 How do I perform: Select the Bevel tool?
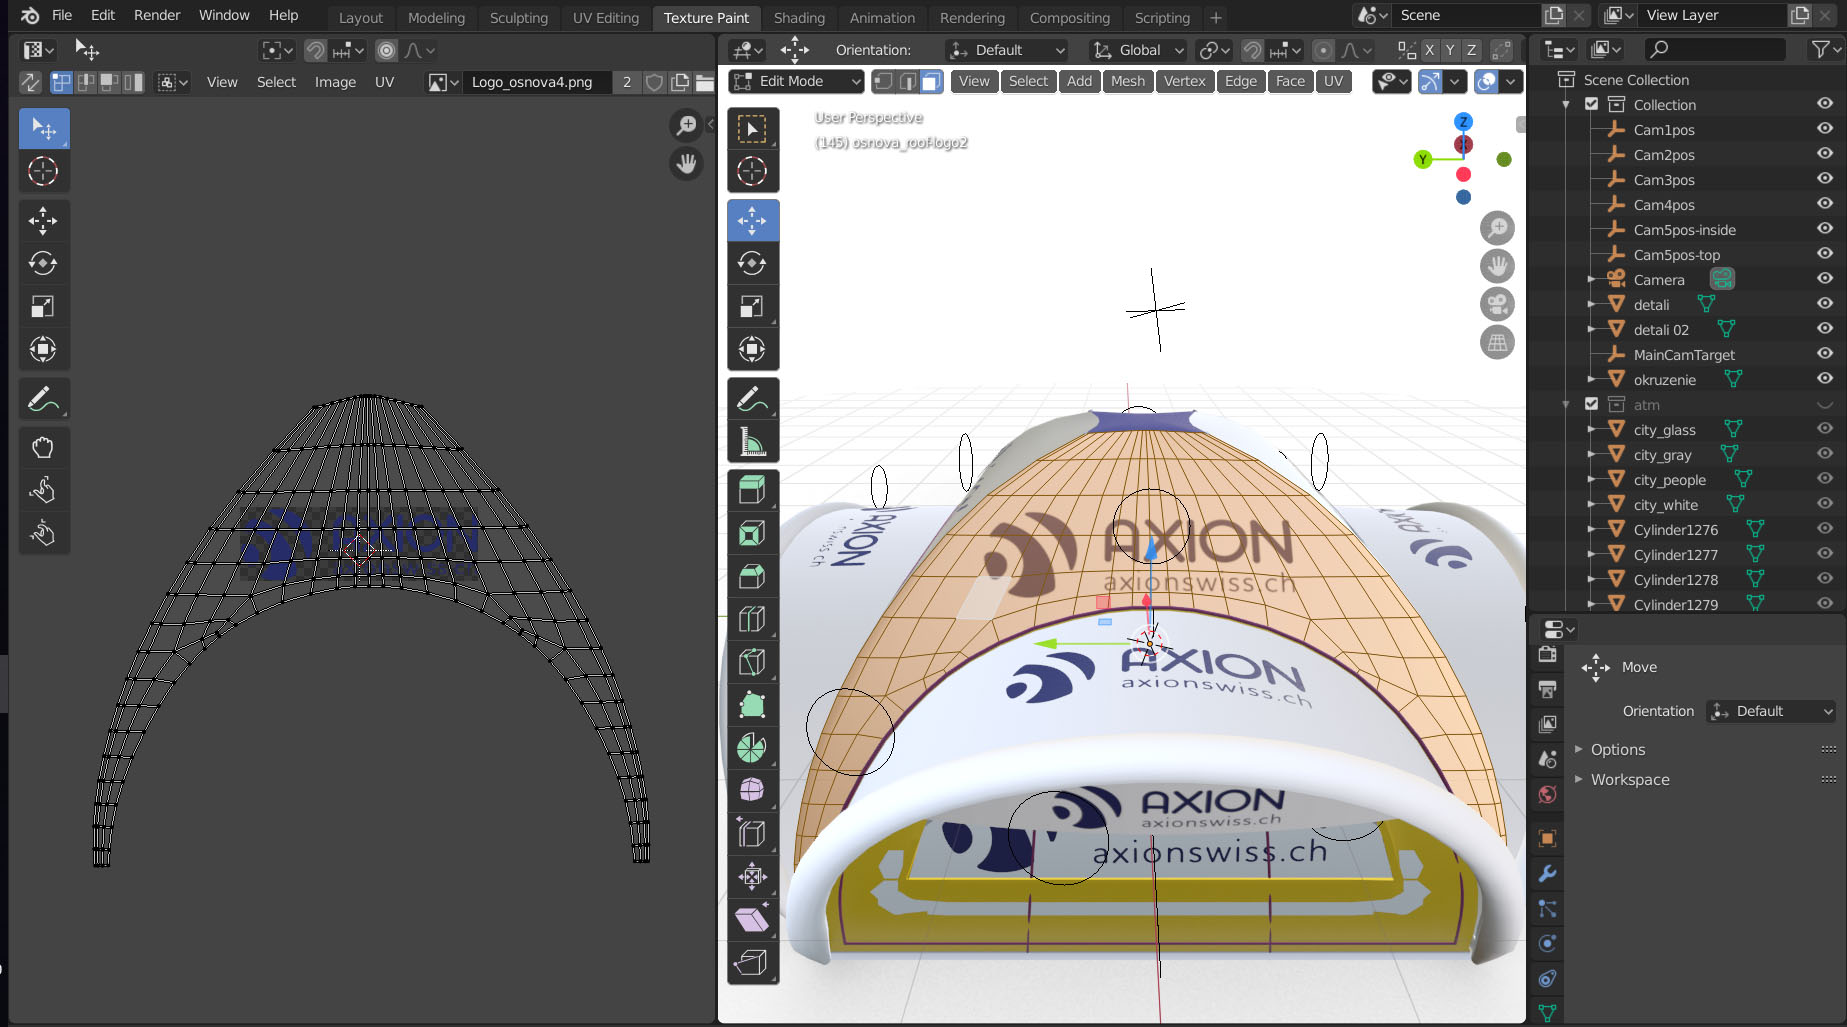point(752,576)
